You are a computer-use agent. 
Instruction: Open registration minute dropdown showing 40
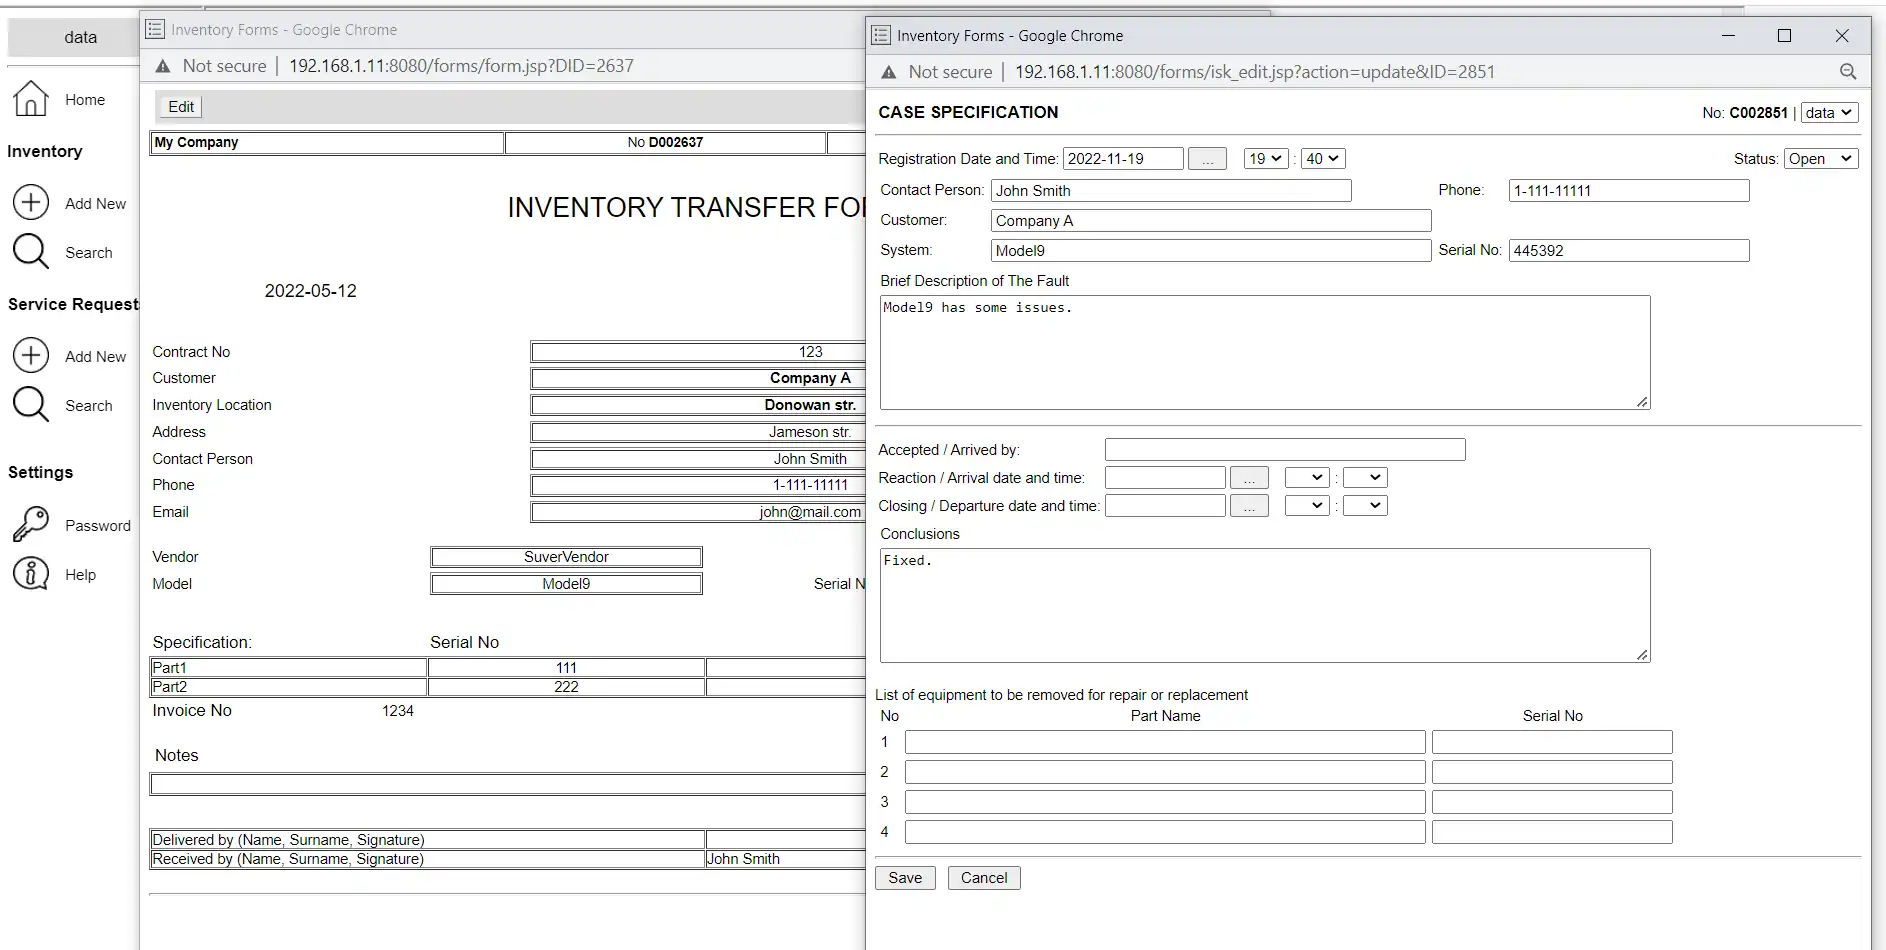(x=1323, y=159)
